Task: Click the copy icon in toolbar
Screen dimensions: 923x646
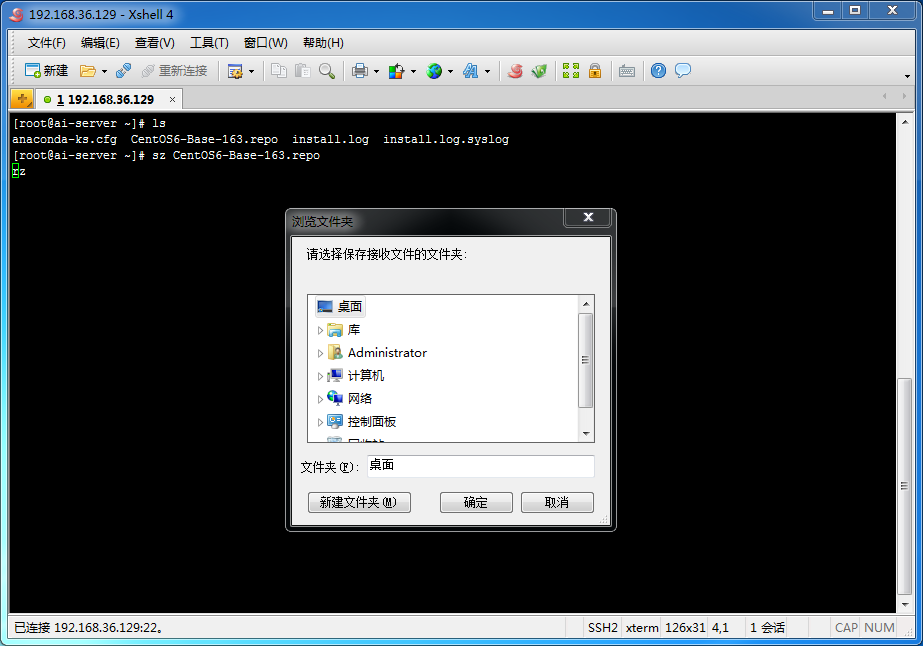Action: point(278,71)
